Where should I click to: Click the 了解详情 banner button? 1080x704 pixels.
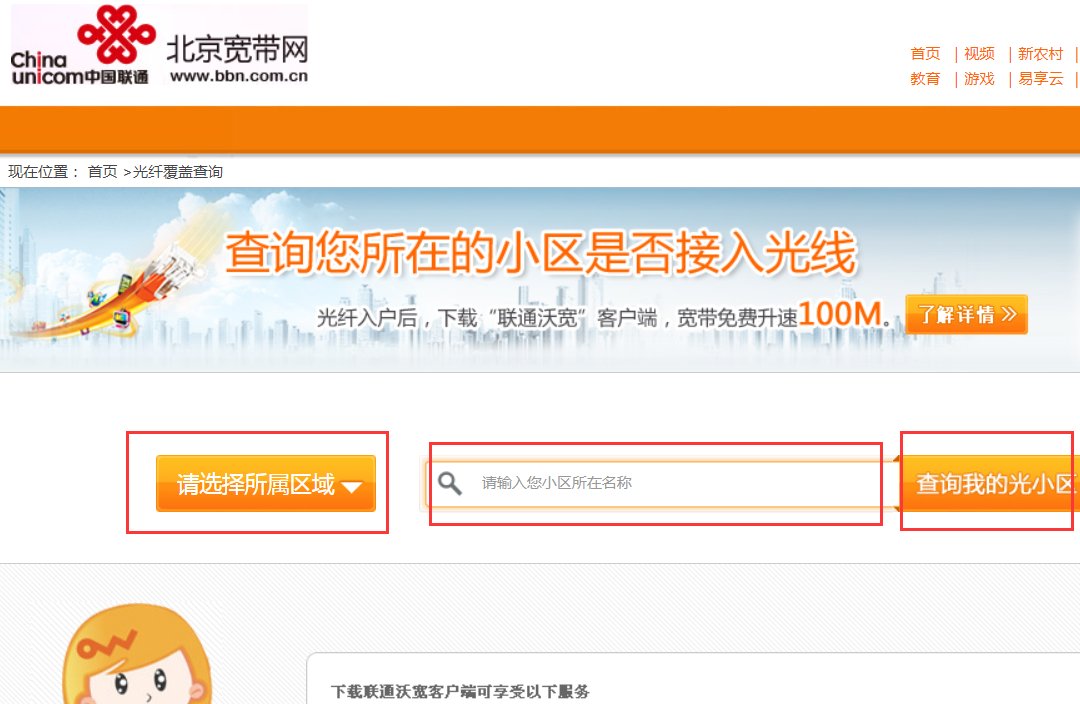pyautogui.click(x=967, y=314)
